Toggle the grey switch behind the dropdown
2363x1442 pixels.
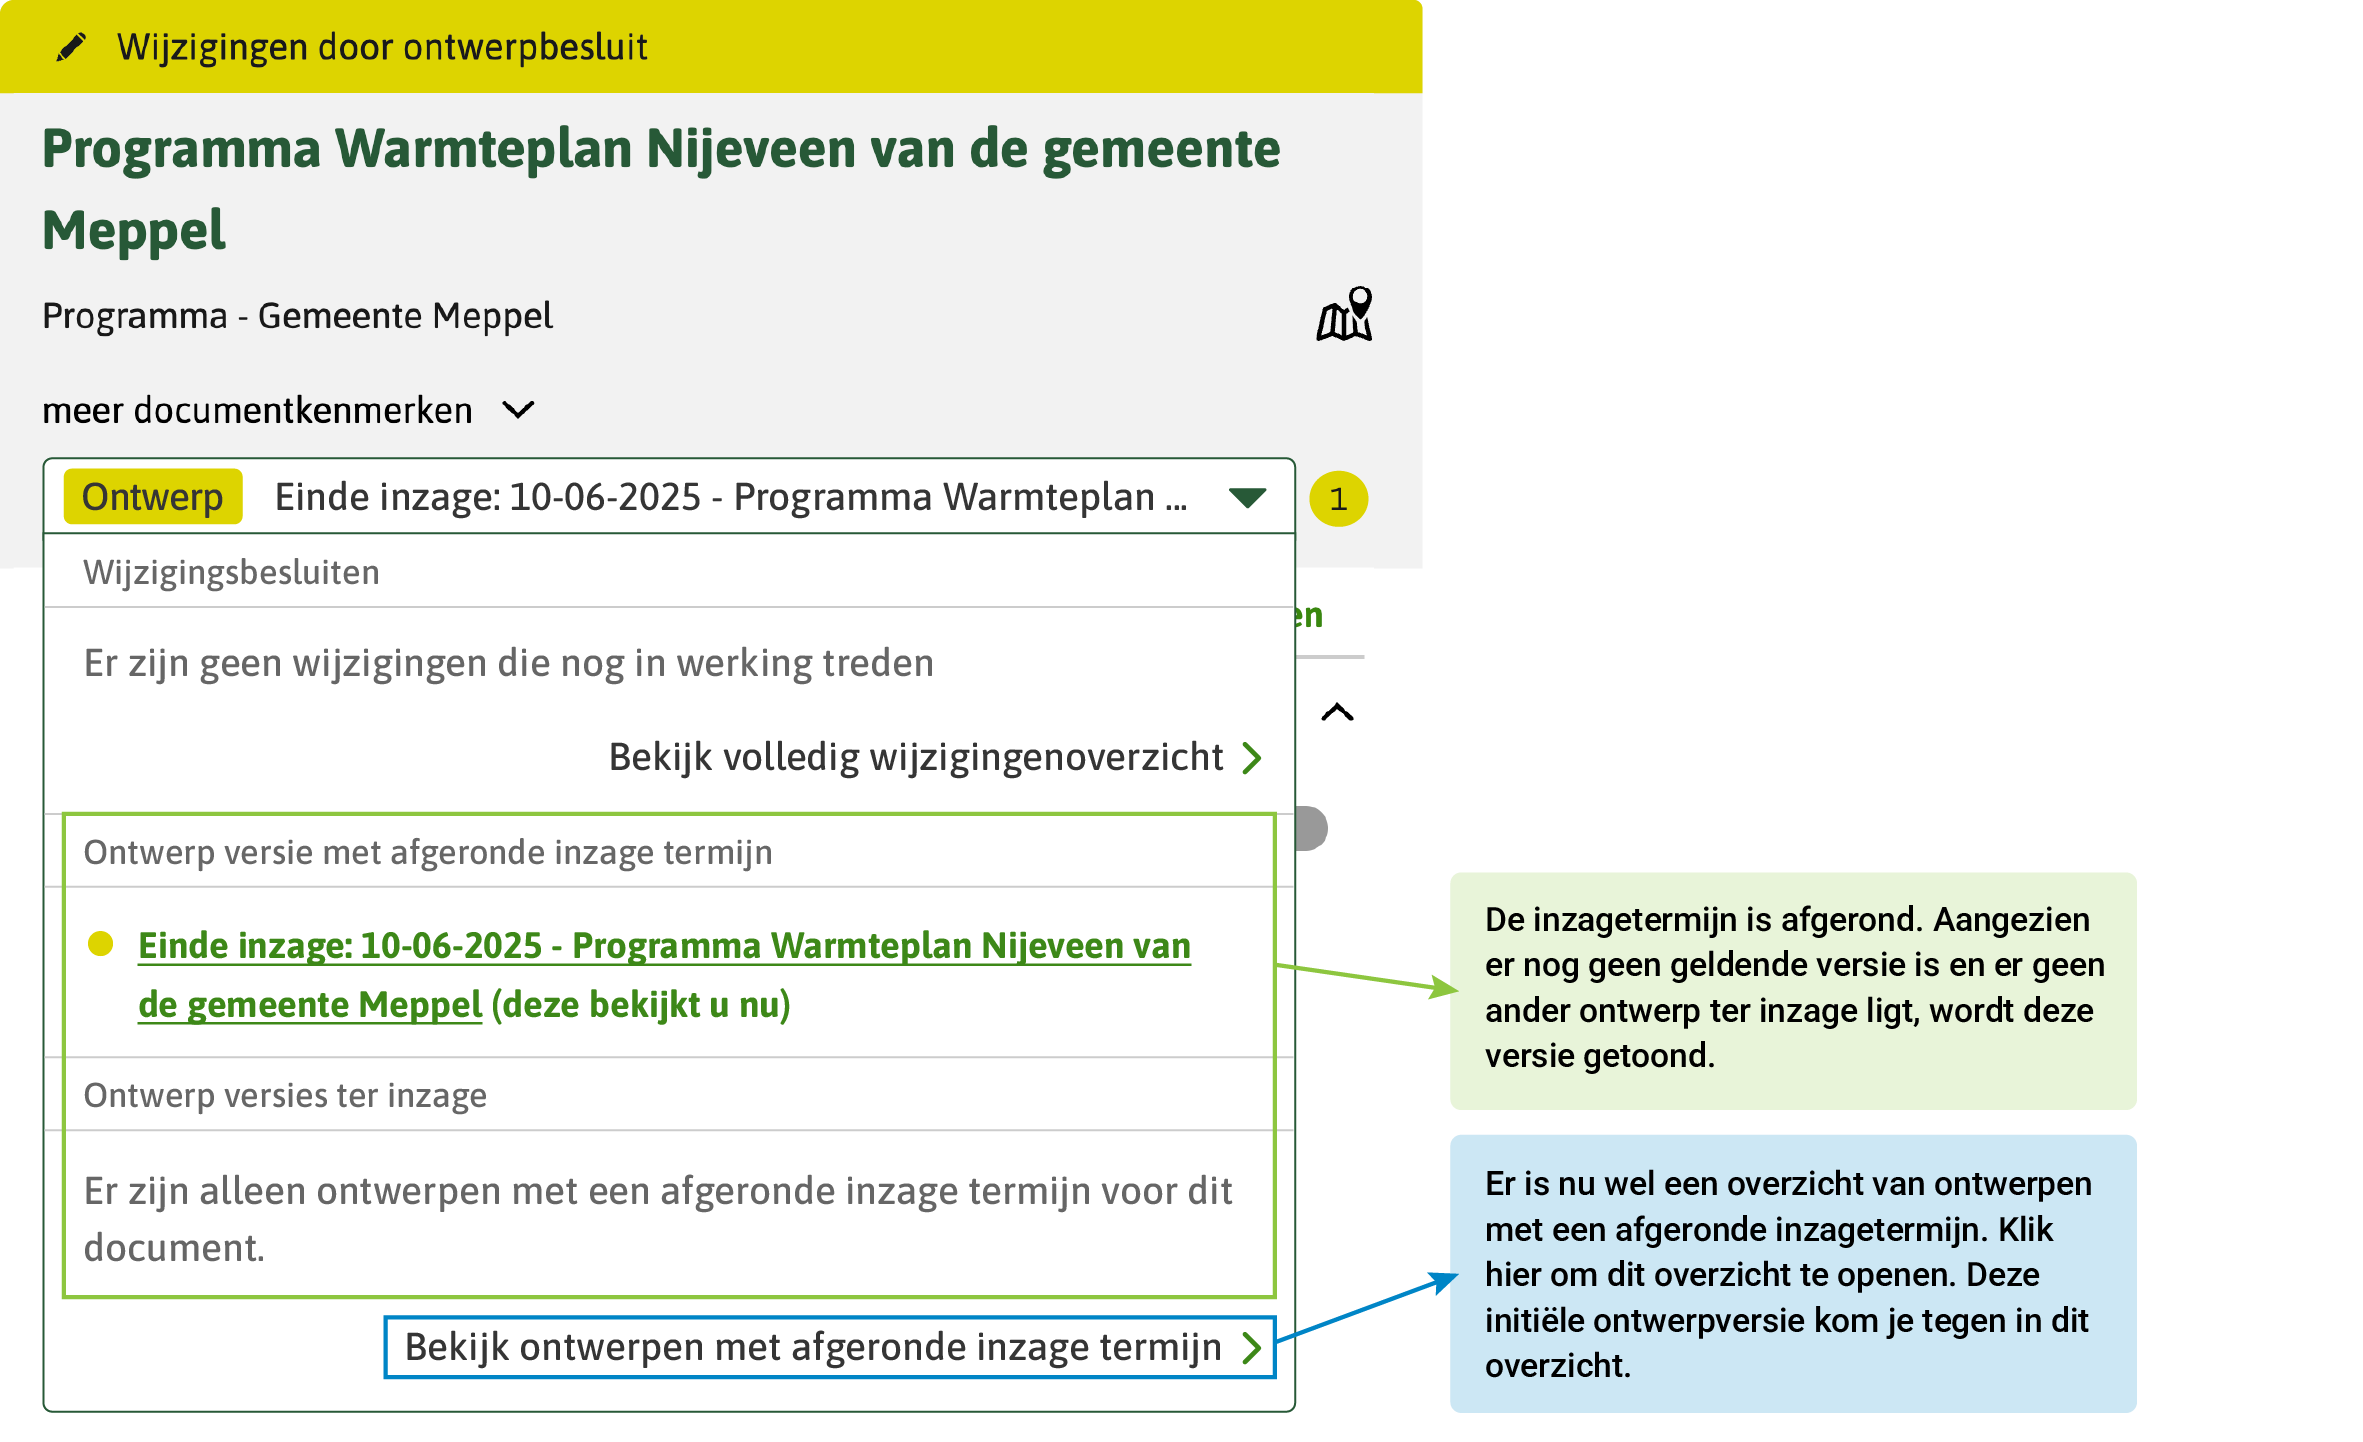tap(1311, 828)
